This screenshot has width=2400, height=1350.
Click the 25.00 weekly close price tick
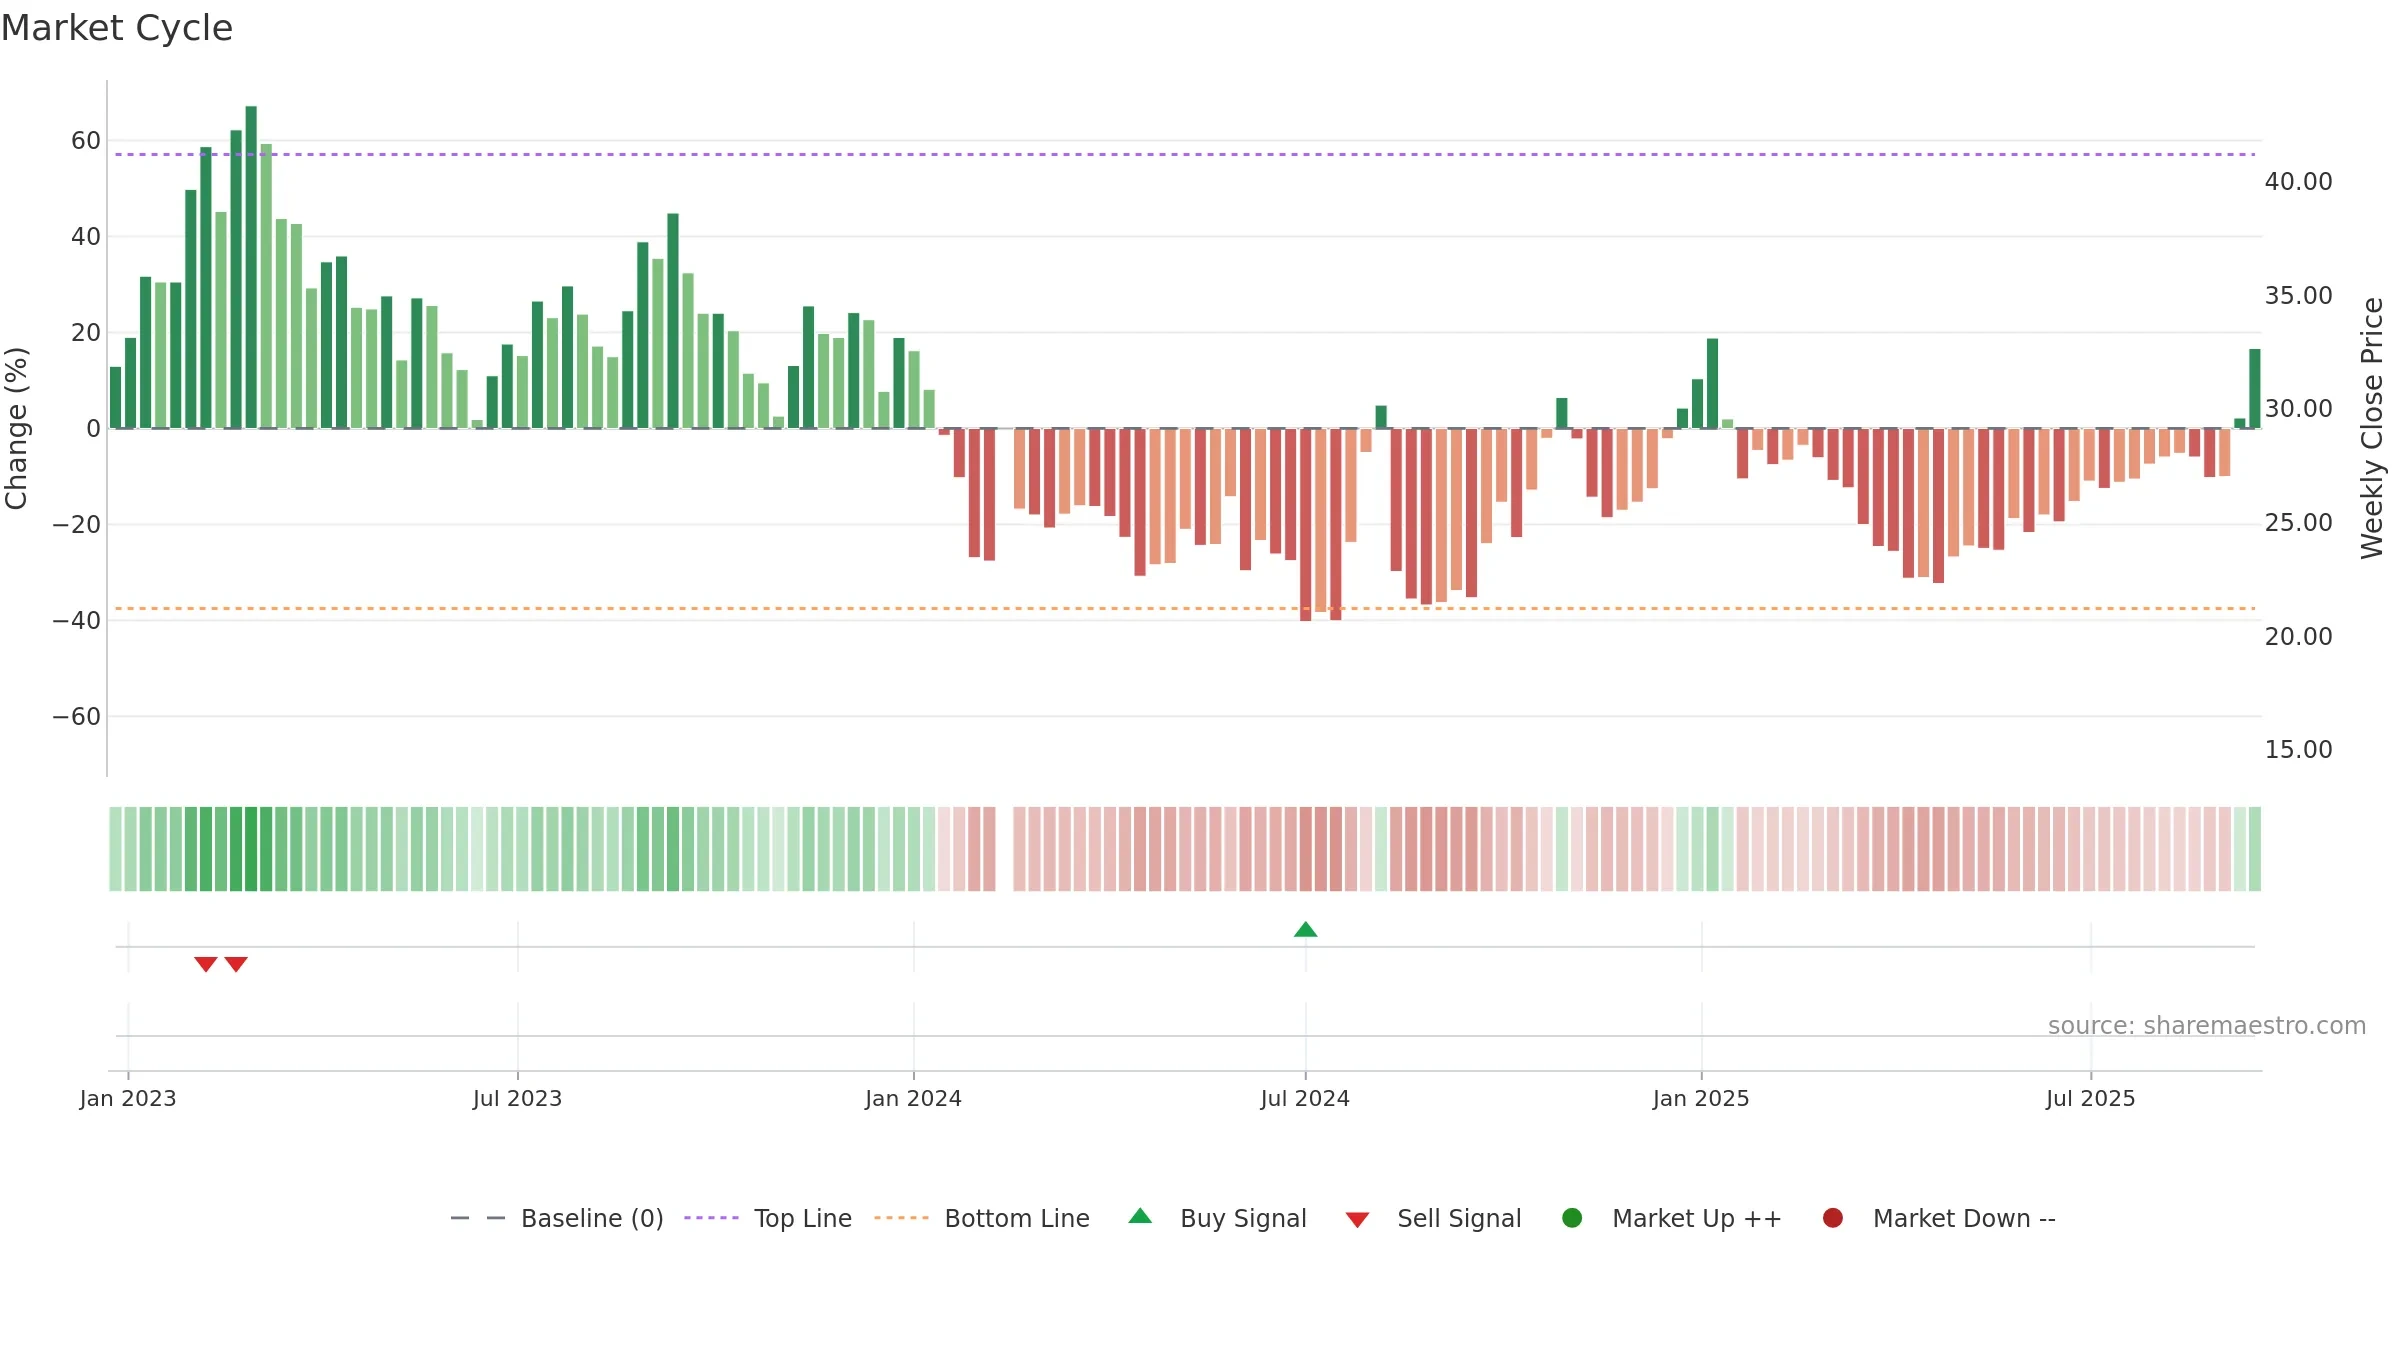coord(2298,523)
